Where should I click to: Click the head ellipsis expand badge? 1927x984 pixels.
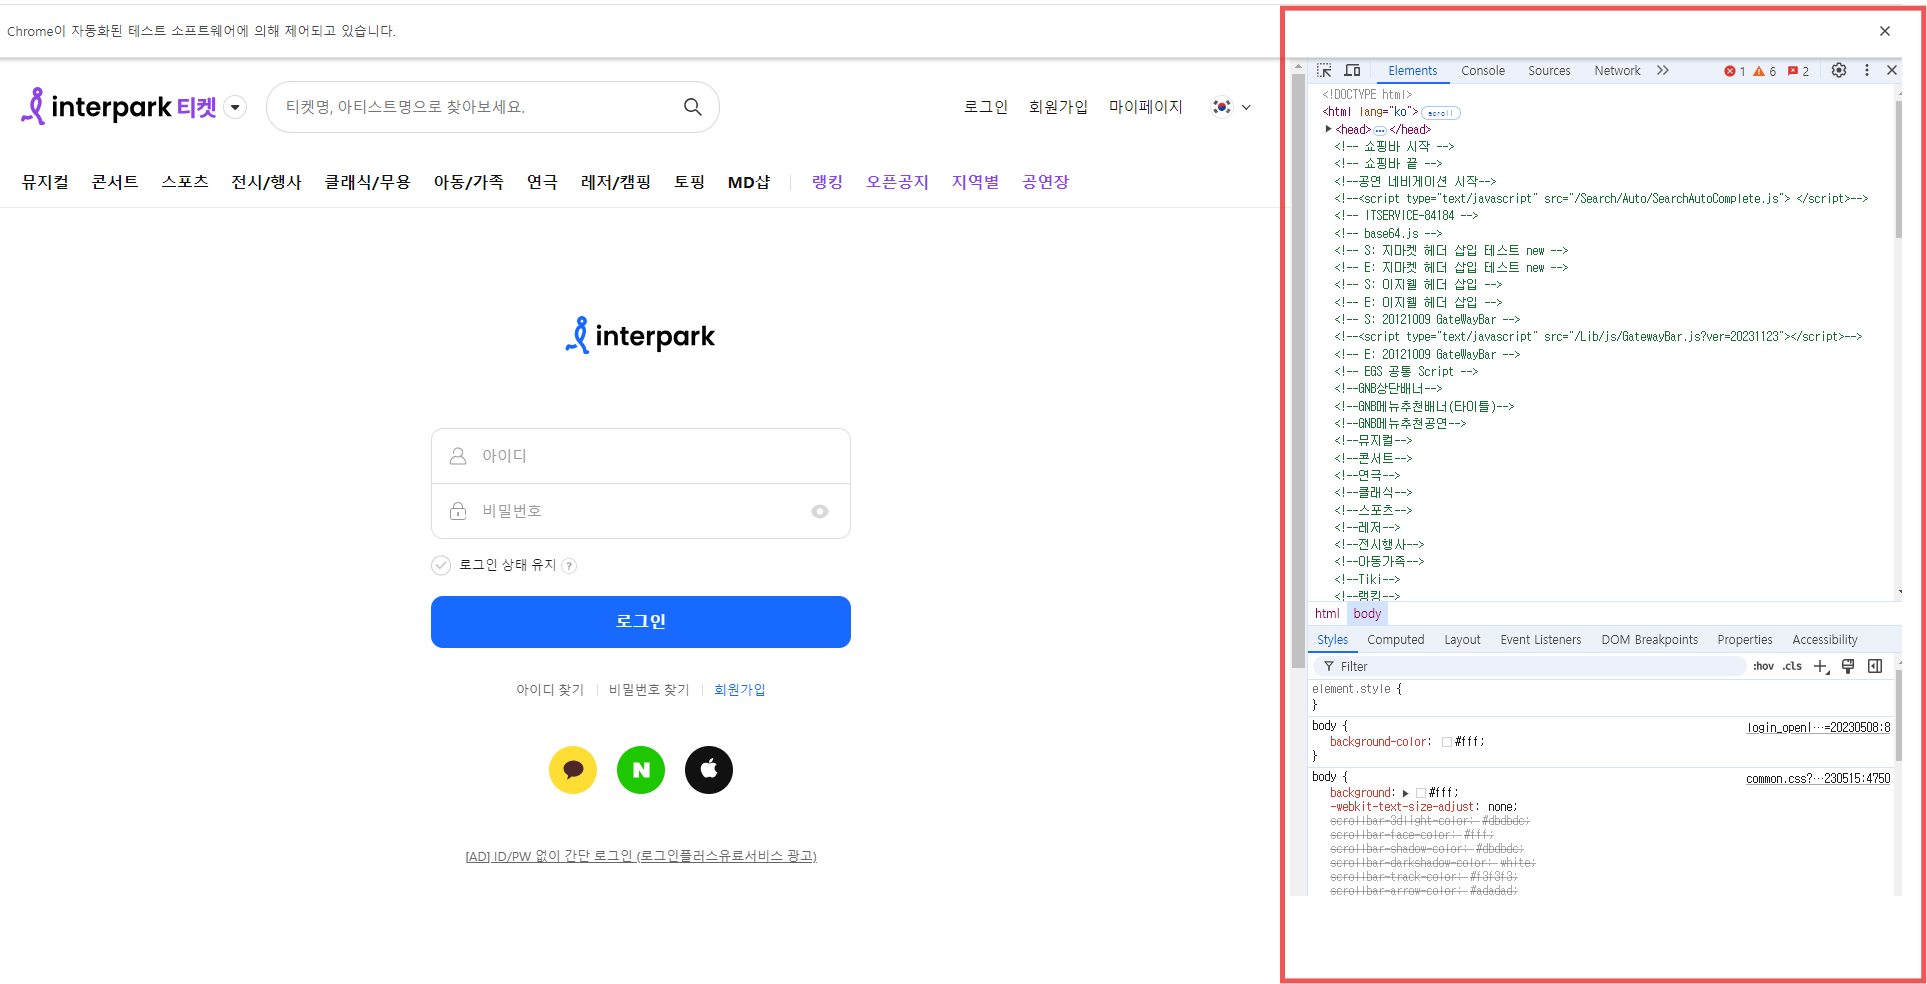point(1380,130)
